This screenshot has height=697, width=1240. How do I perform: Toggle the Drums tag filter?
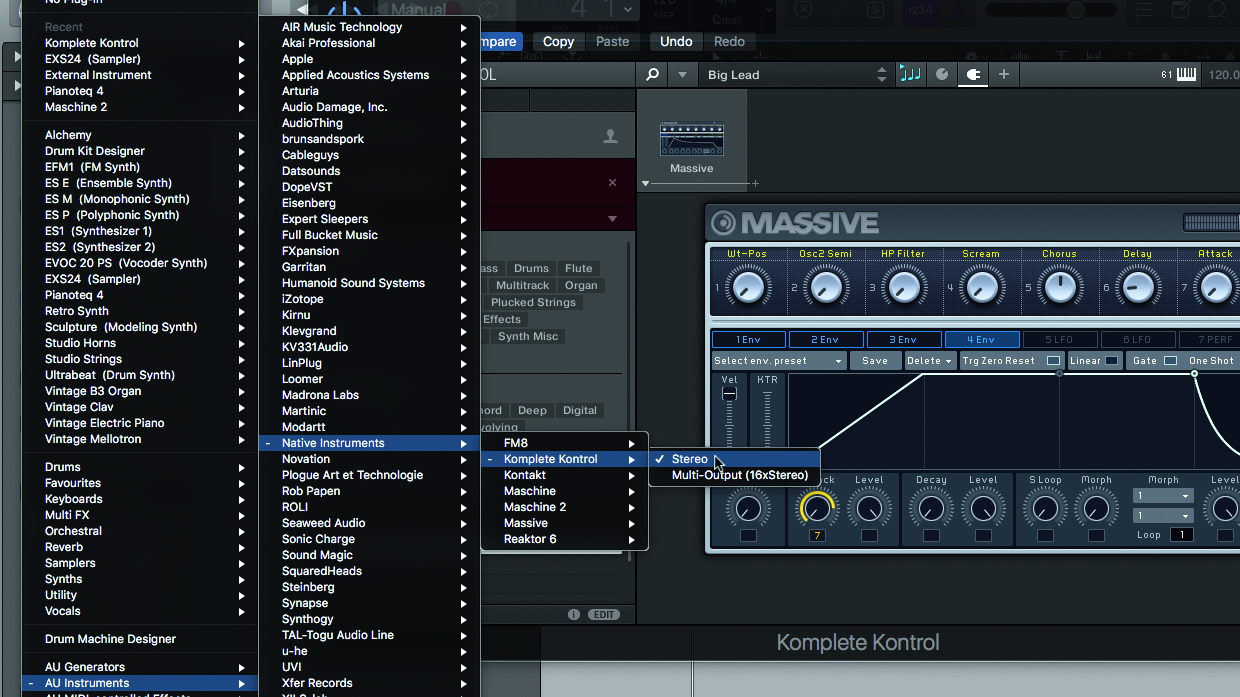point(531,268)
